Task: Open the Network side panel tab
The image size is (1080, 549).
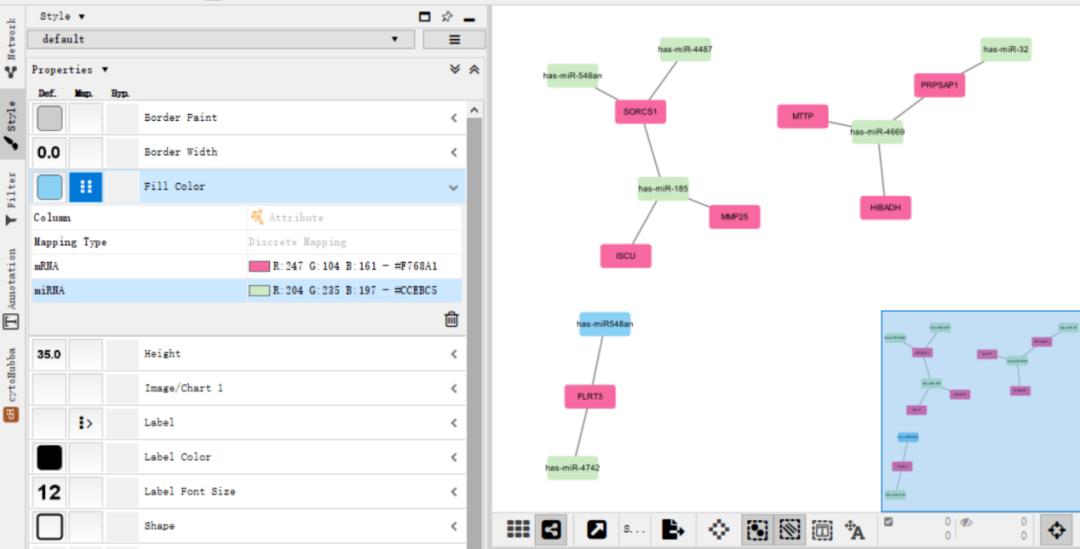Action: click(11, 48)
